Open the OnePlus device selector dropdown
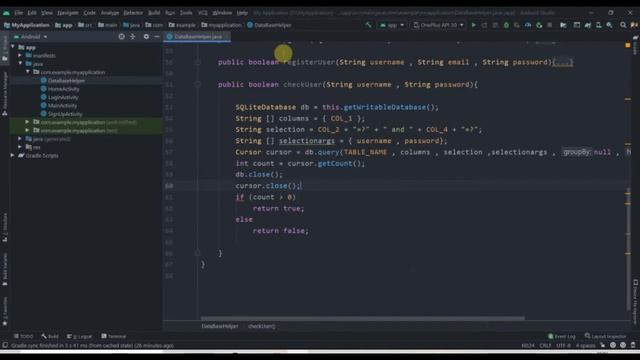 coord(438,25)
